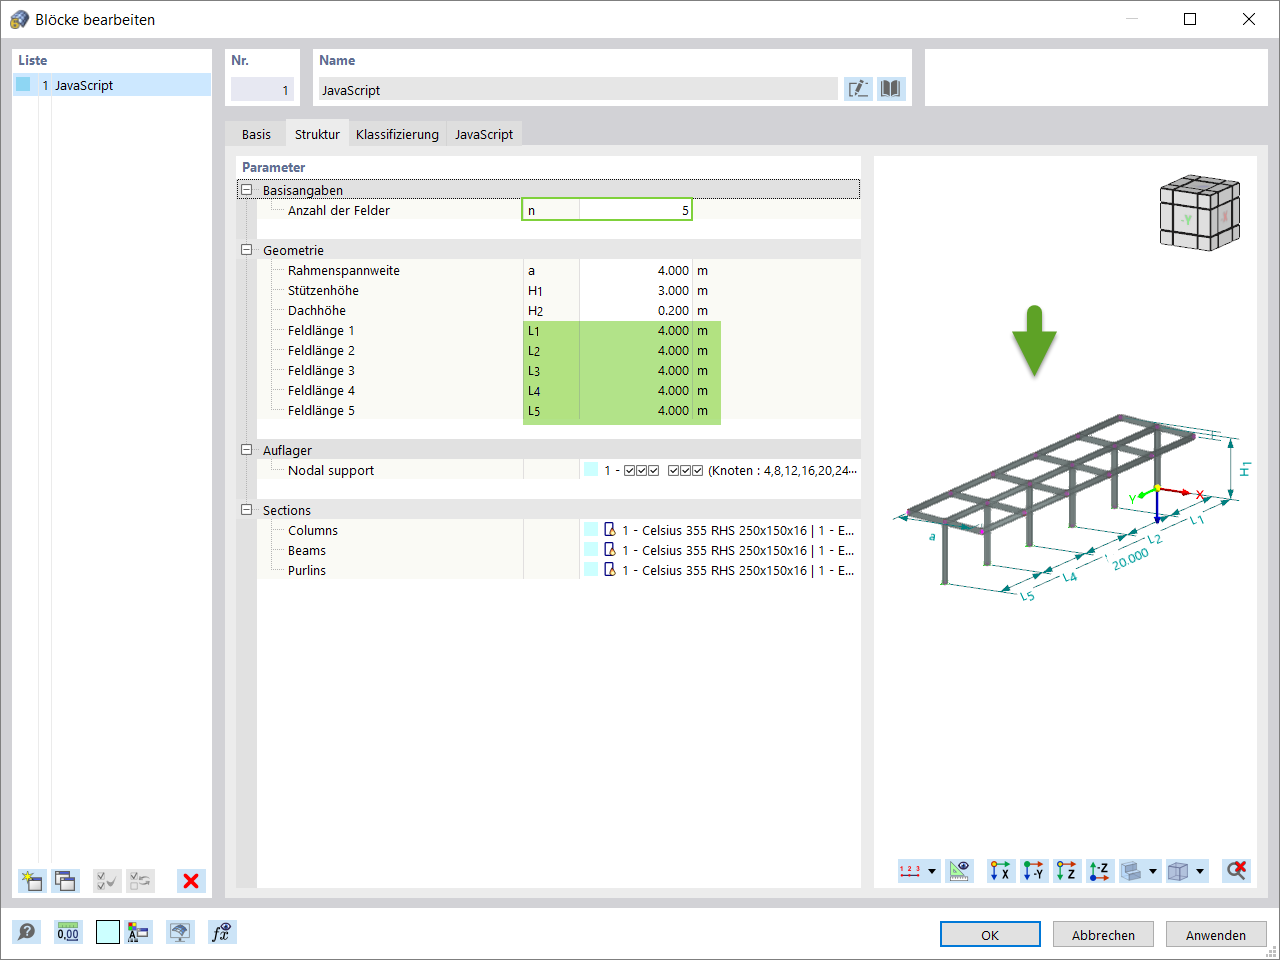
Task: Switch to the Struktur tab
Action: pyautogui.click(x=317, y=134)
